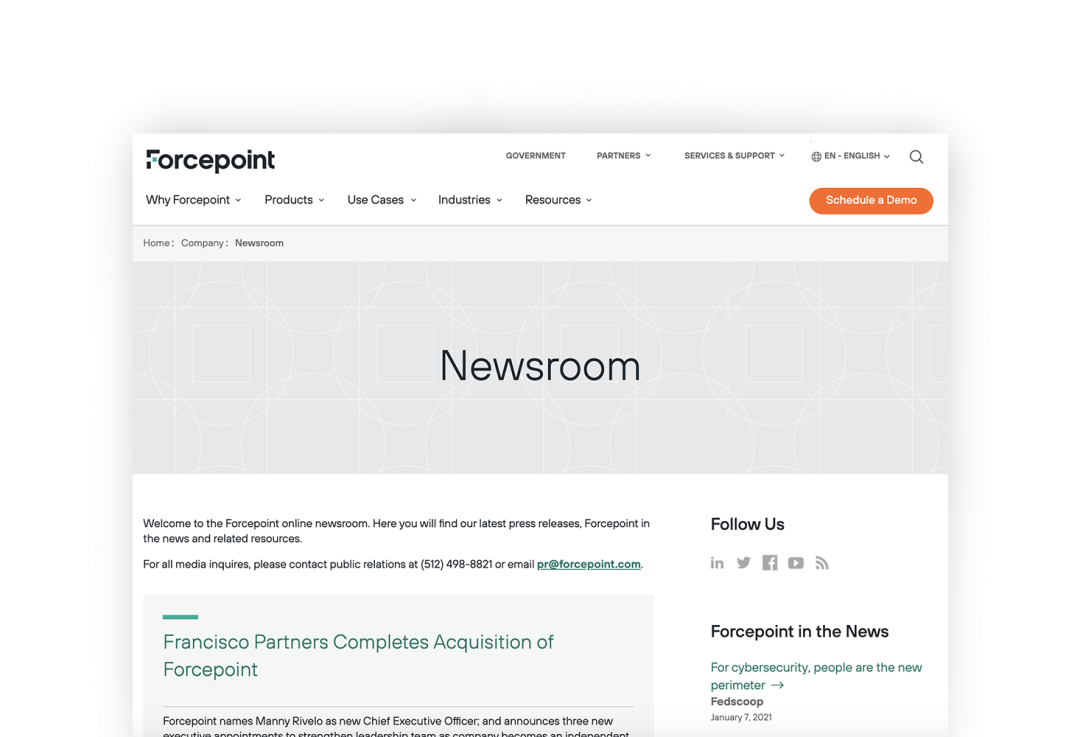Screen dimensions: 1080x737
Task: Go to Home breadcrumb
Action: coord(156,243)
